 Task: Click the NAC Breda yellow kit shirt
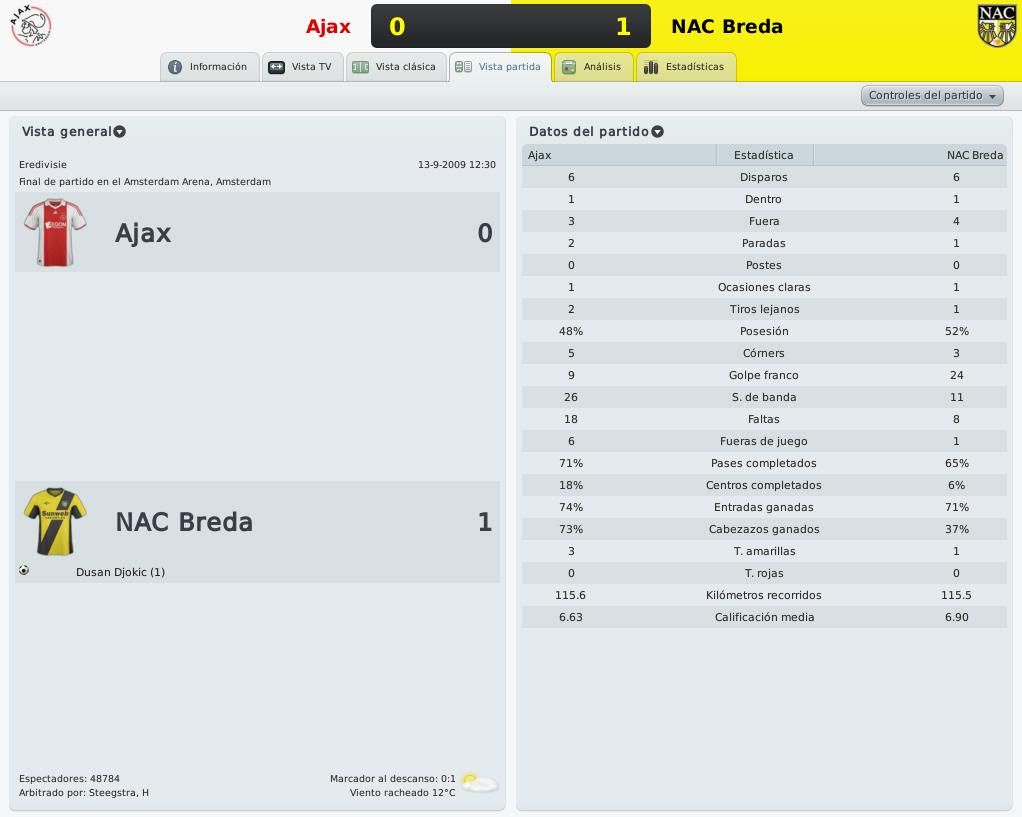55,522
